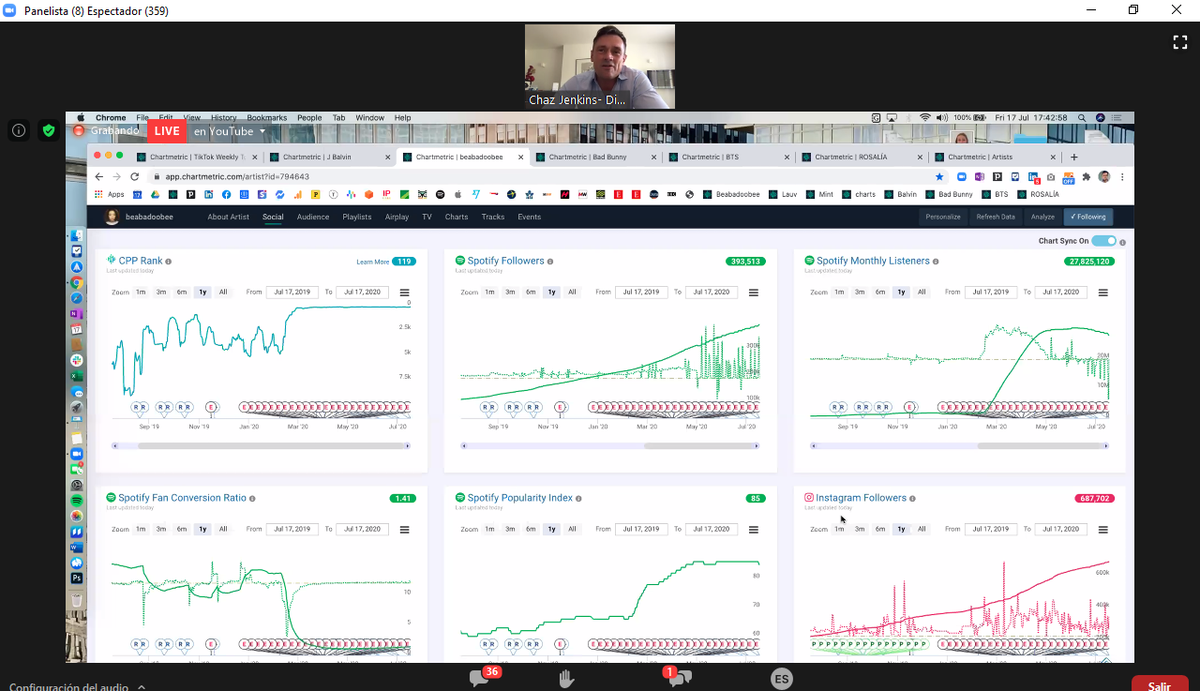Open CPP Rank From date picker

pos(292,292)
